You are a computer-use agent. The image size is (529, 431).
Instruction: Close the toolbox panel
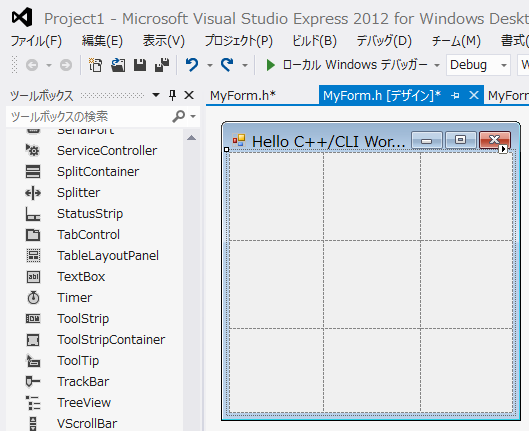189,95
